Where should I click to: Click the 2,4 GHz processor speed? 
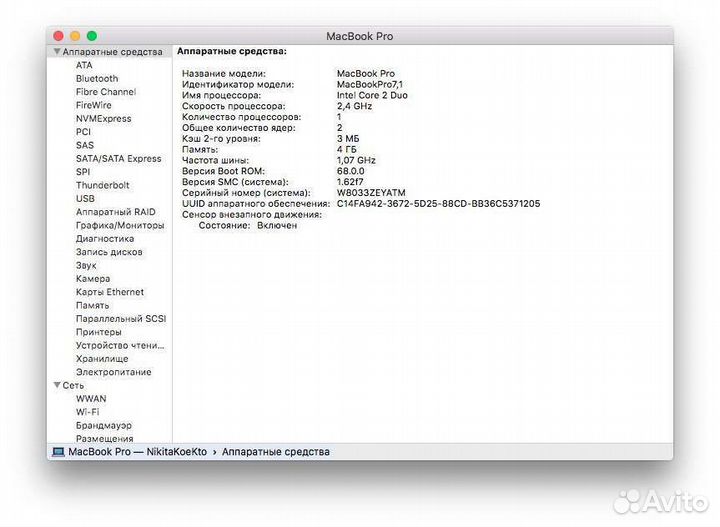pyautogui.click(x=354, y=106)
